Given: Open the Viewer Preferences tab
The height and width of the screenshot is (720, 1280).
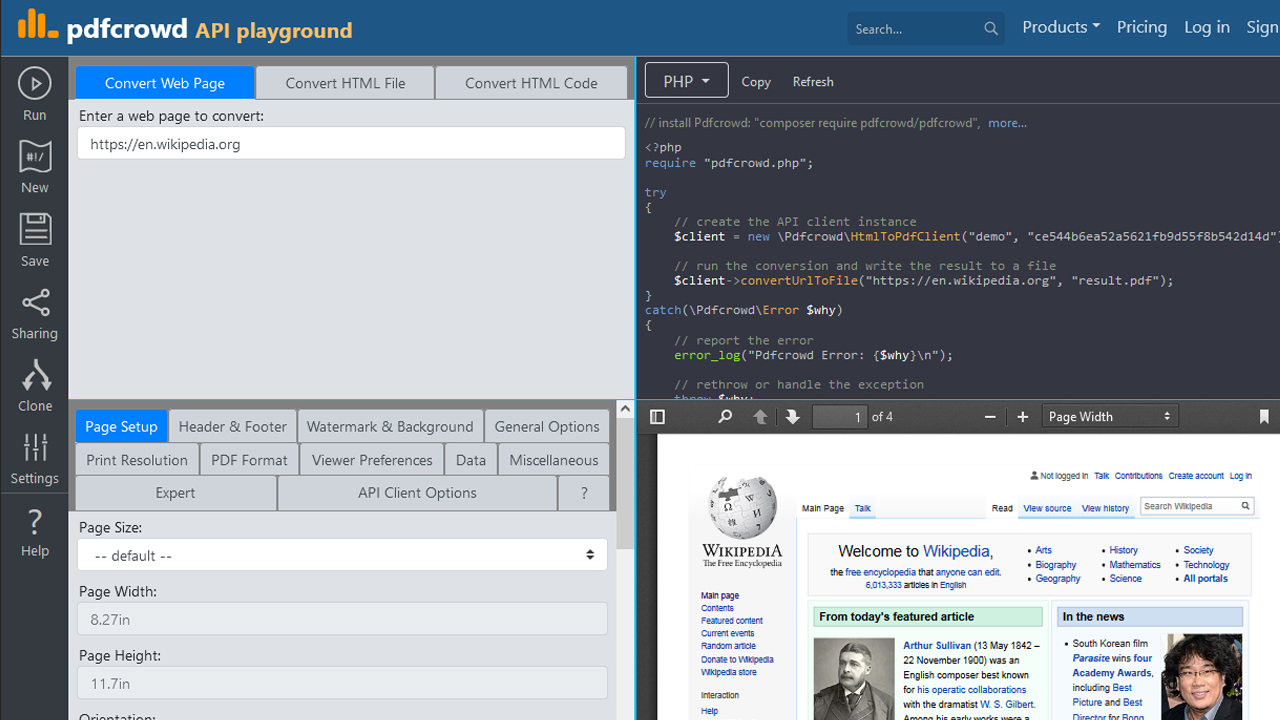Looking at the screenshot, I should 372,460.
